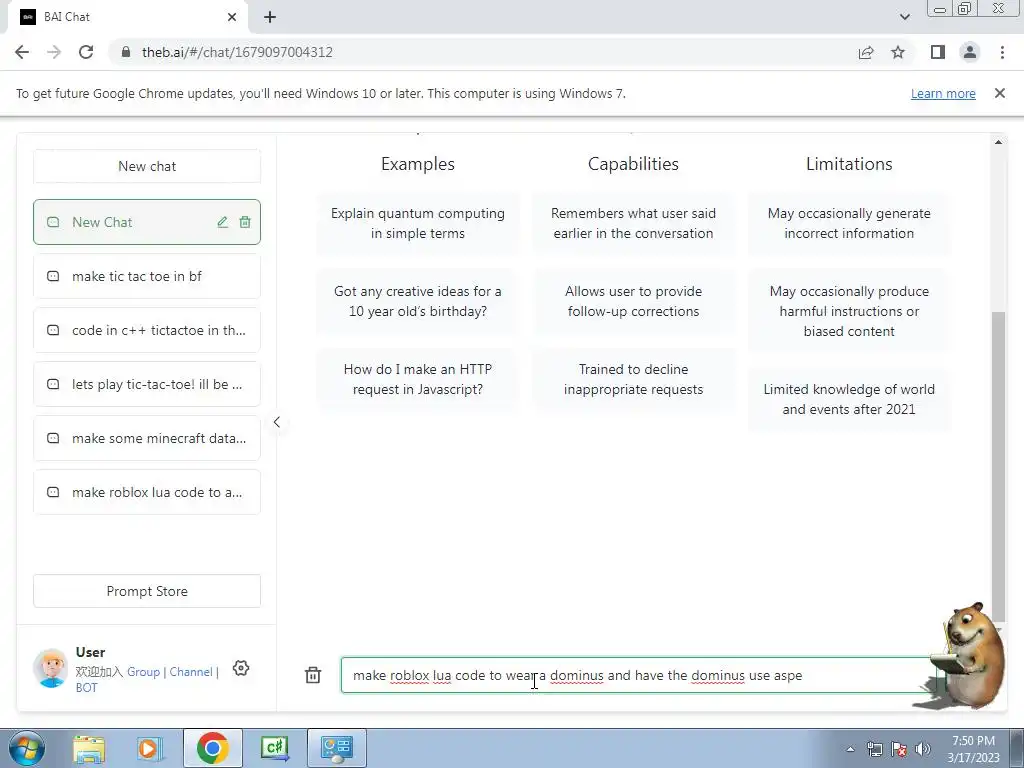This screenshot has width=1024, height=768.
Task: Click the chat area vertical scrollbar
Action: pyautogui.click(x=999, y=466)
